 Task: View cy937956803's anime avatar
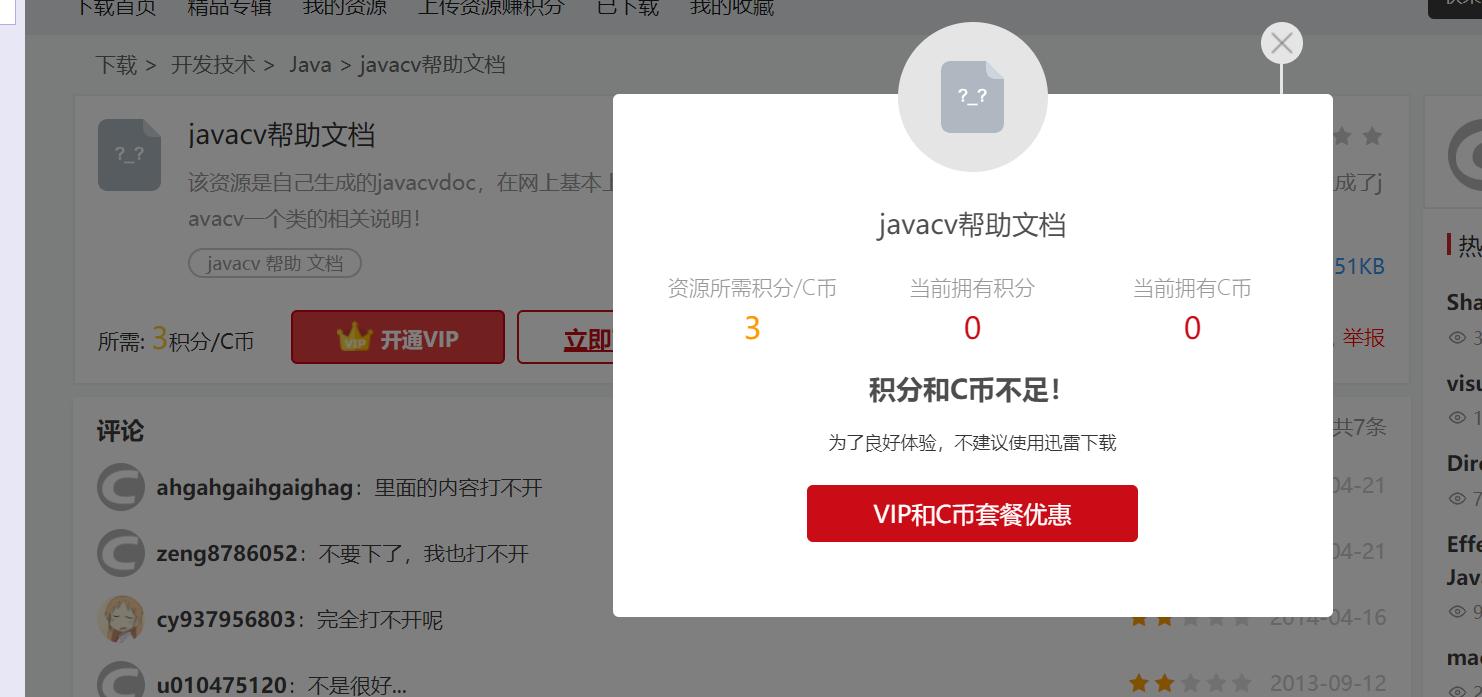click(x=121, y=619)
